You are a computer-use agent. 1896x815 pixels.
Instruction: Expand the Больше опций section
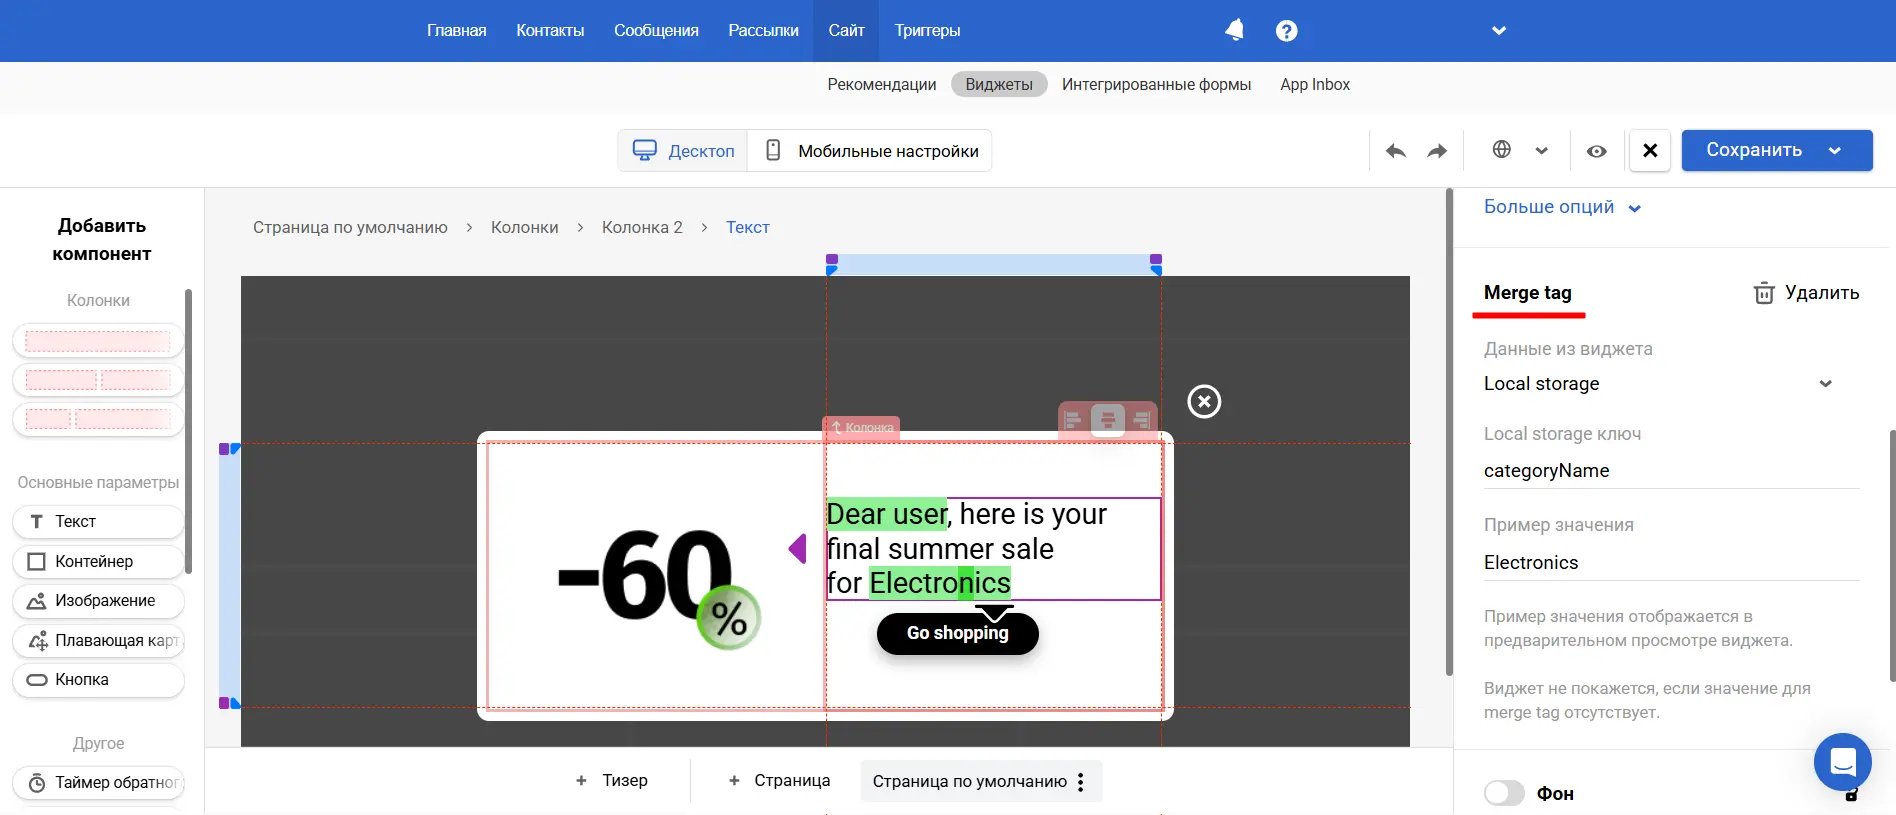(x=1562, y=207)
